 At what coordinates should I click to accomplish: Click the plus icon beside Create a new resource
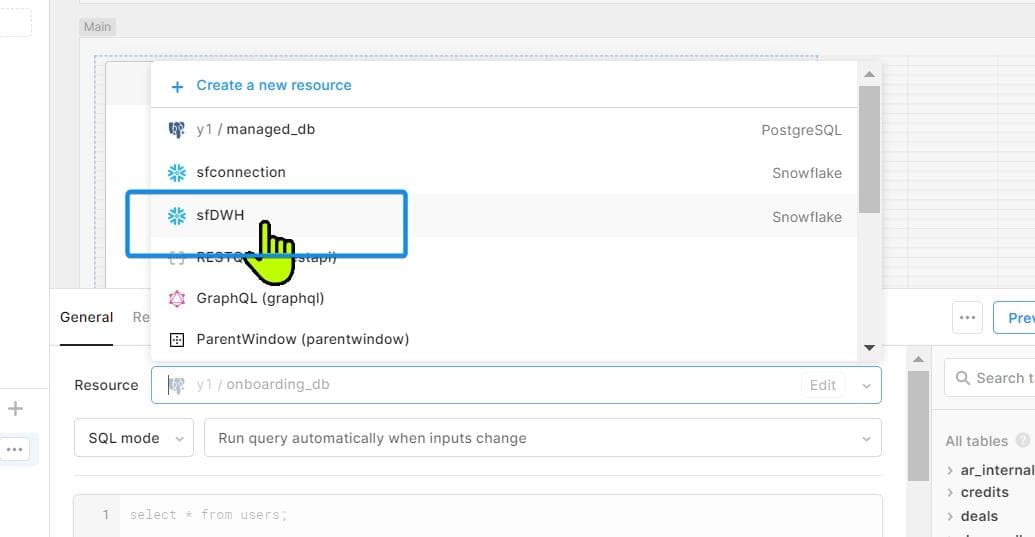point(177,86)
